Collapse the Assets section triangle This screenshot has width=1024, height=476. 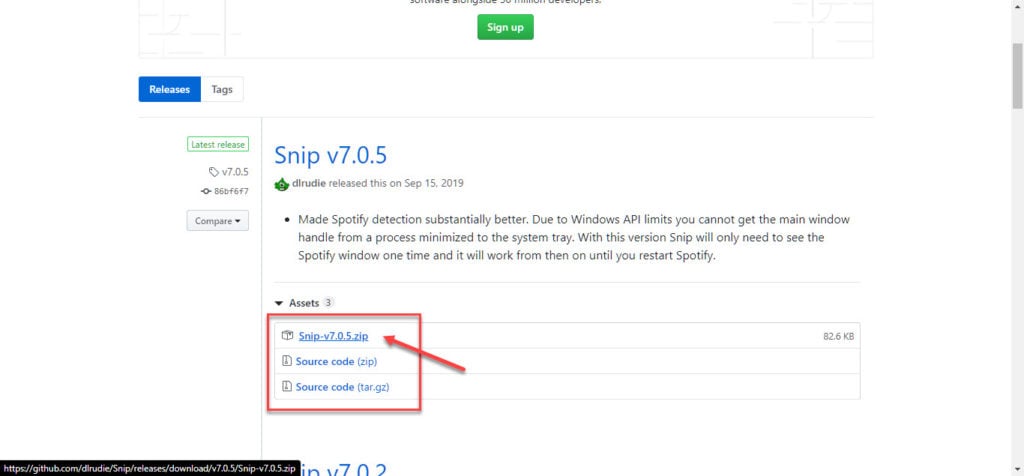pyautogui.click(x=279, y=304)
